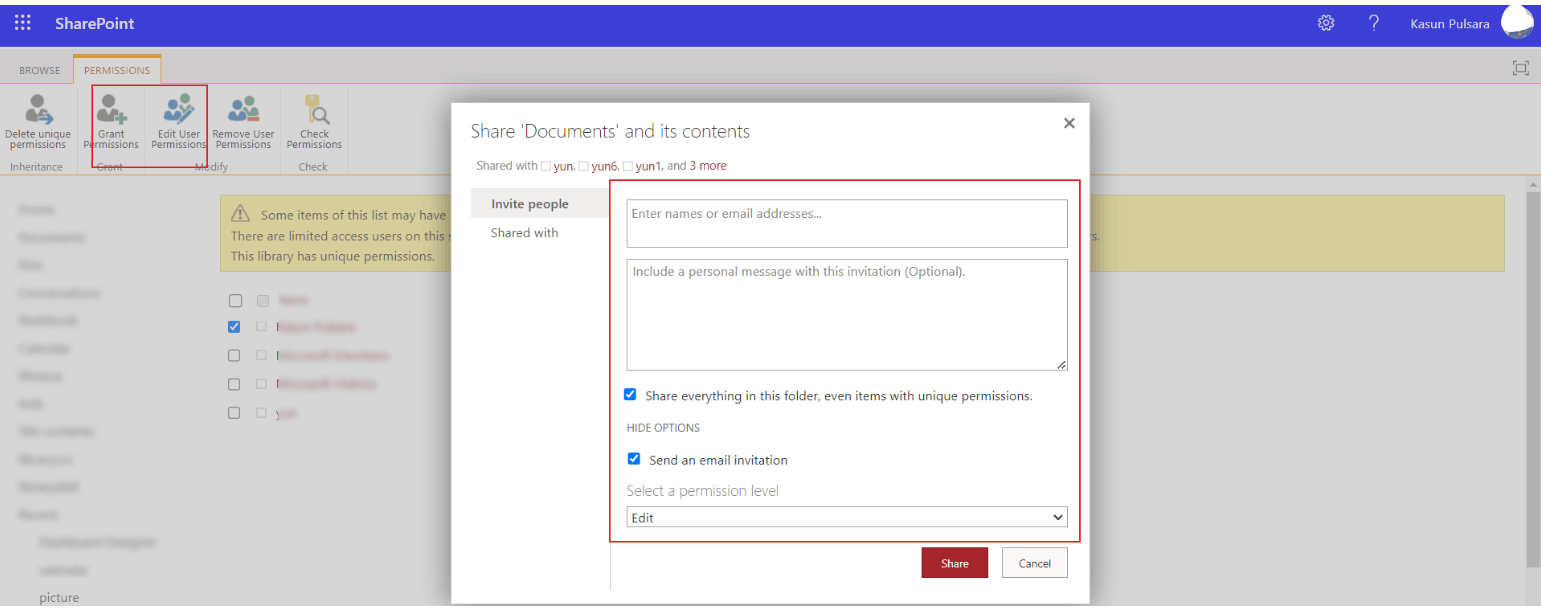Switch to Shared with in dialog

524,233
